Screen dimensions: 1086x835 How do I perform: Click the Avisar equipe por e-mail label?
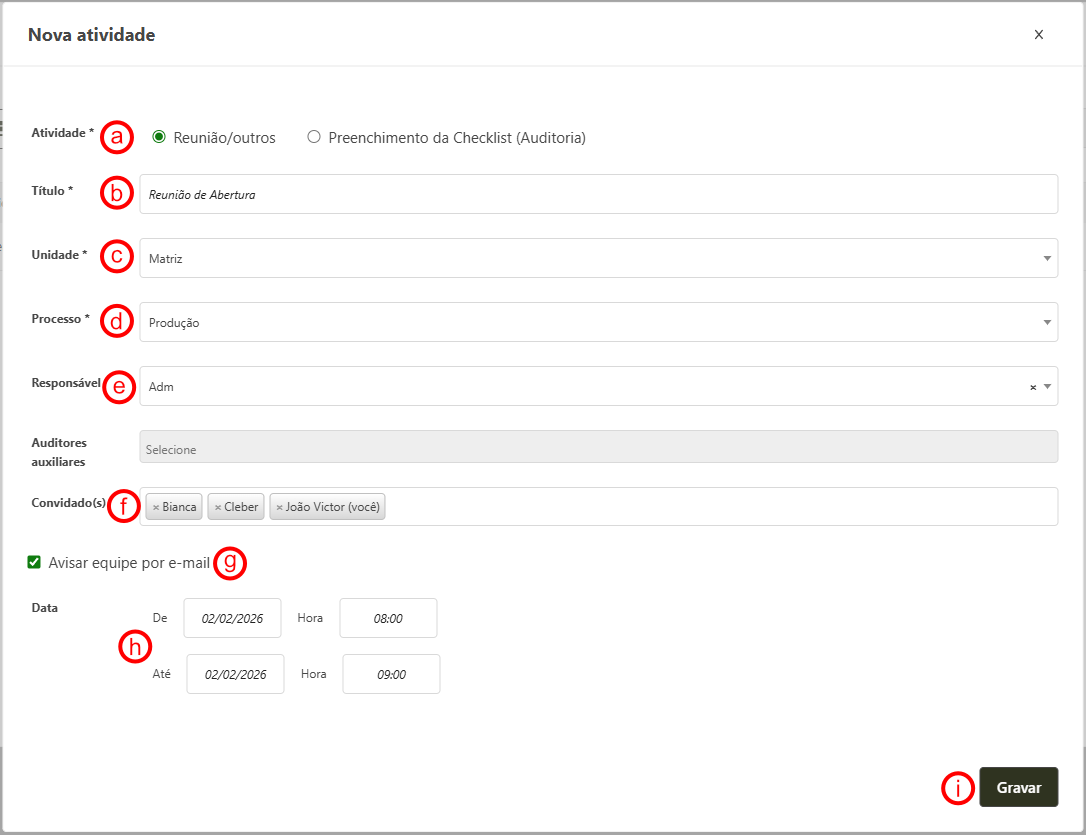point(129,563)
